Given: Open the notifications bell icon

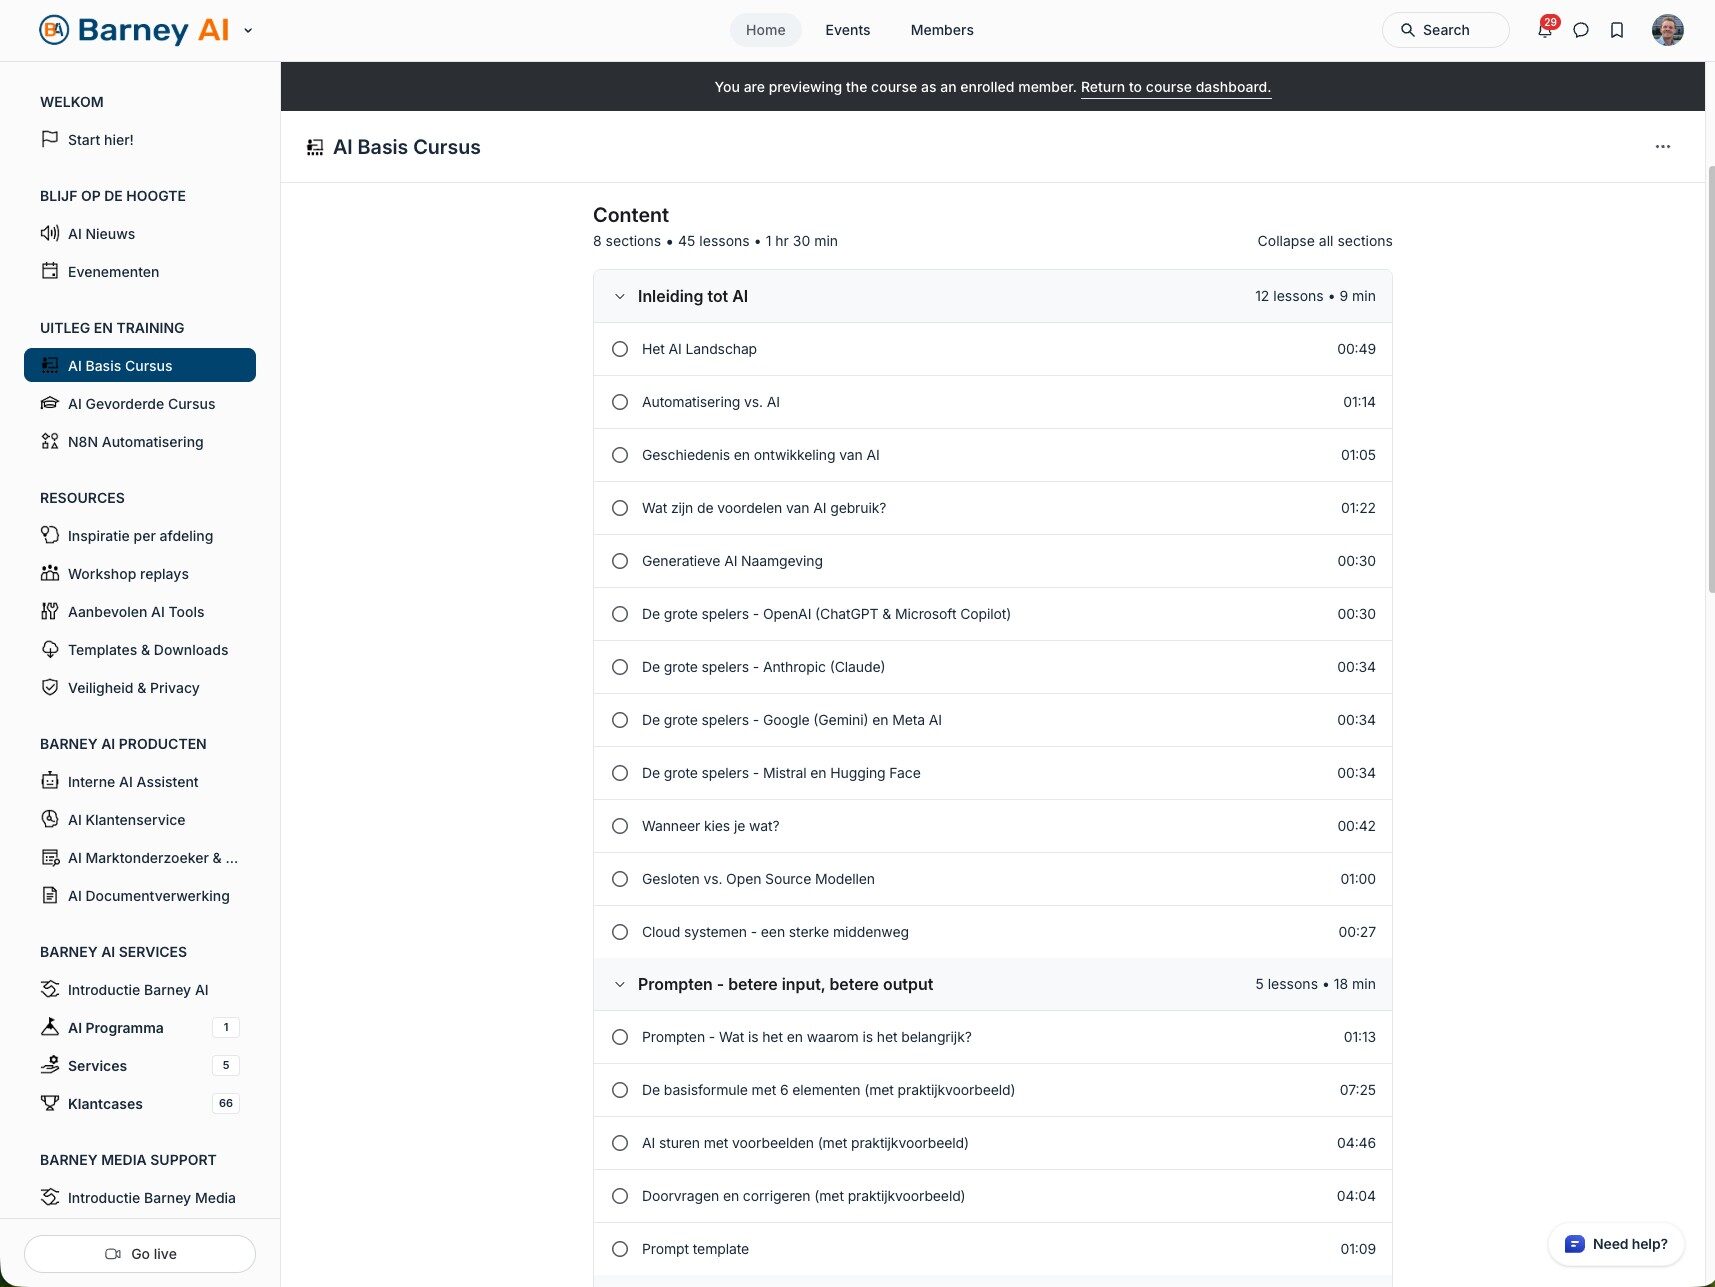Looking at the screenshot, I should click(x=1544, y=30).
